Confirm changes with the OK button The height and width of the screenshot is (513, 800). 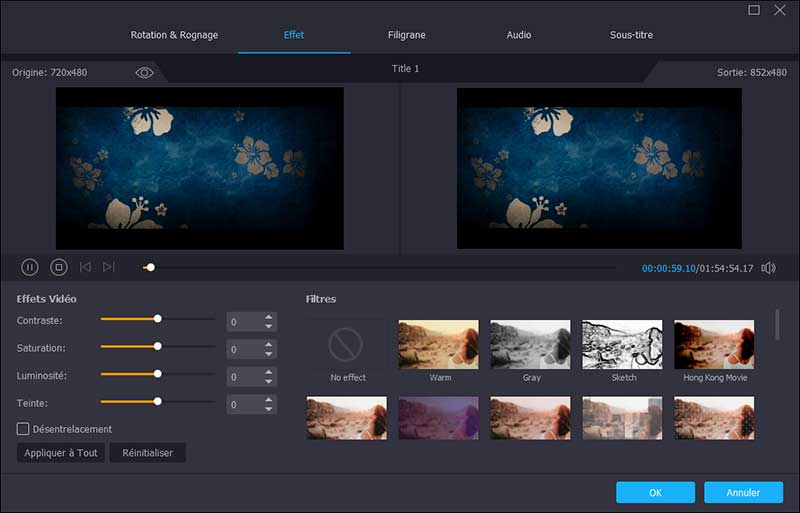655,492
